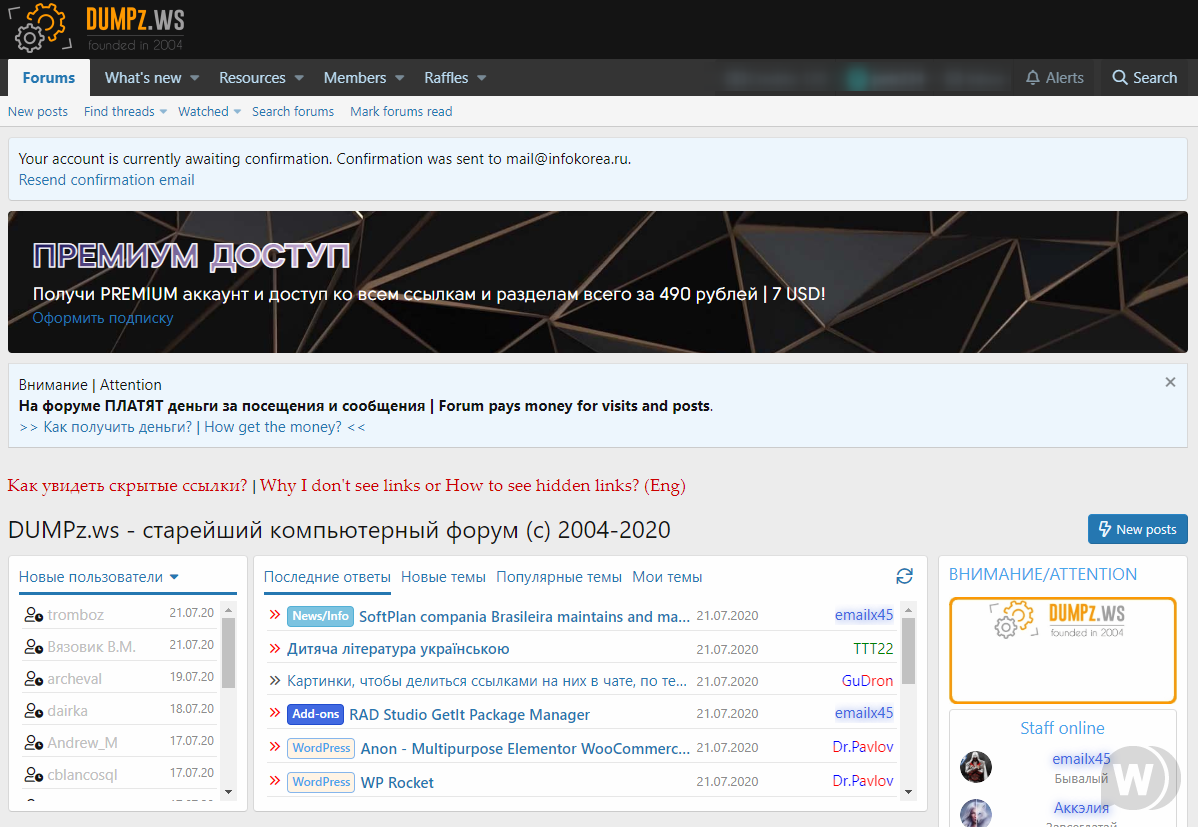Select the Forums tab

click(49, 78)
